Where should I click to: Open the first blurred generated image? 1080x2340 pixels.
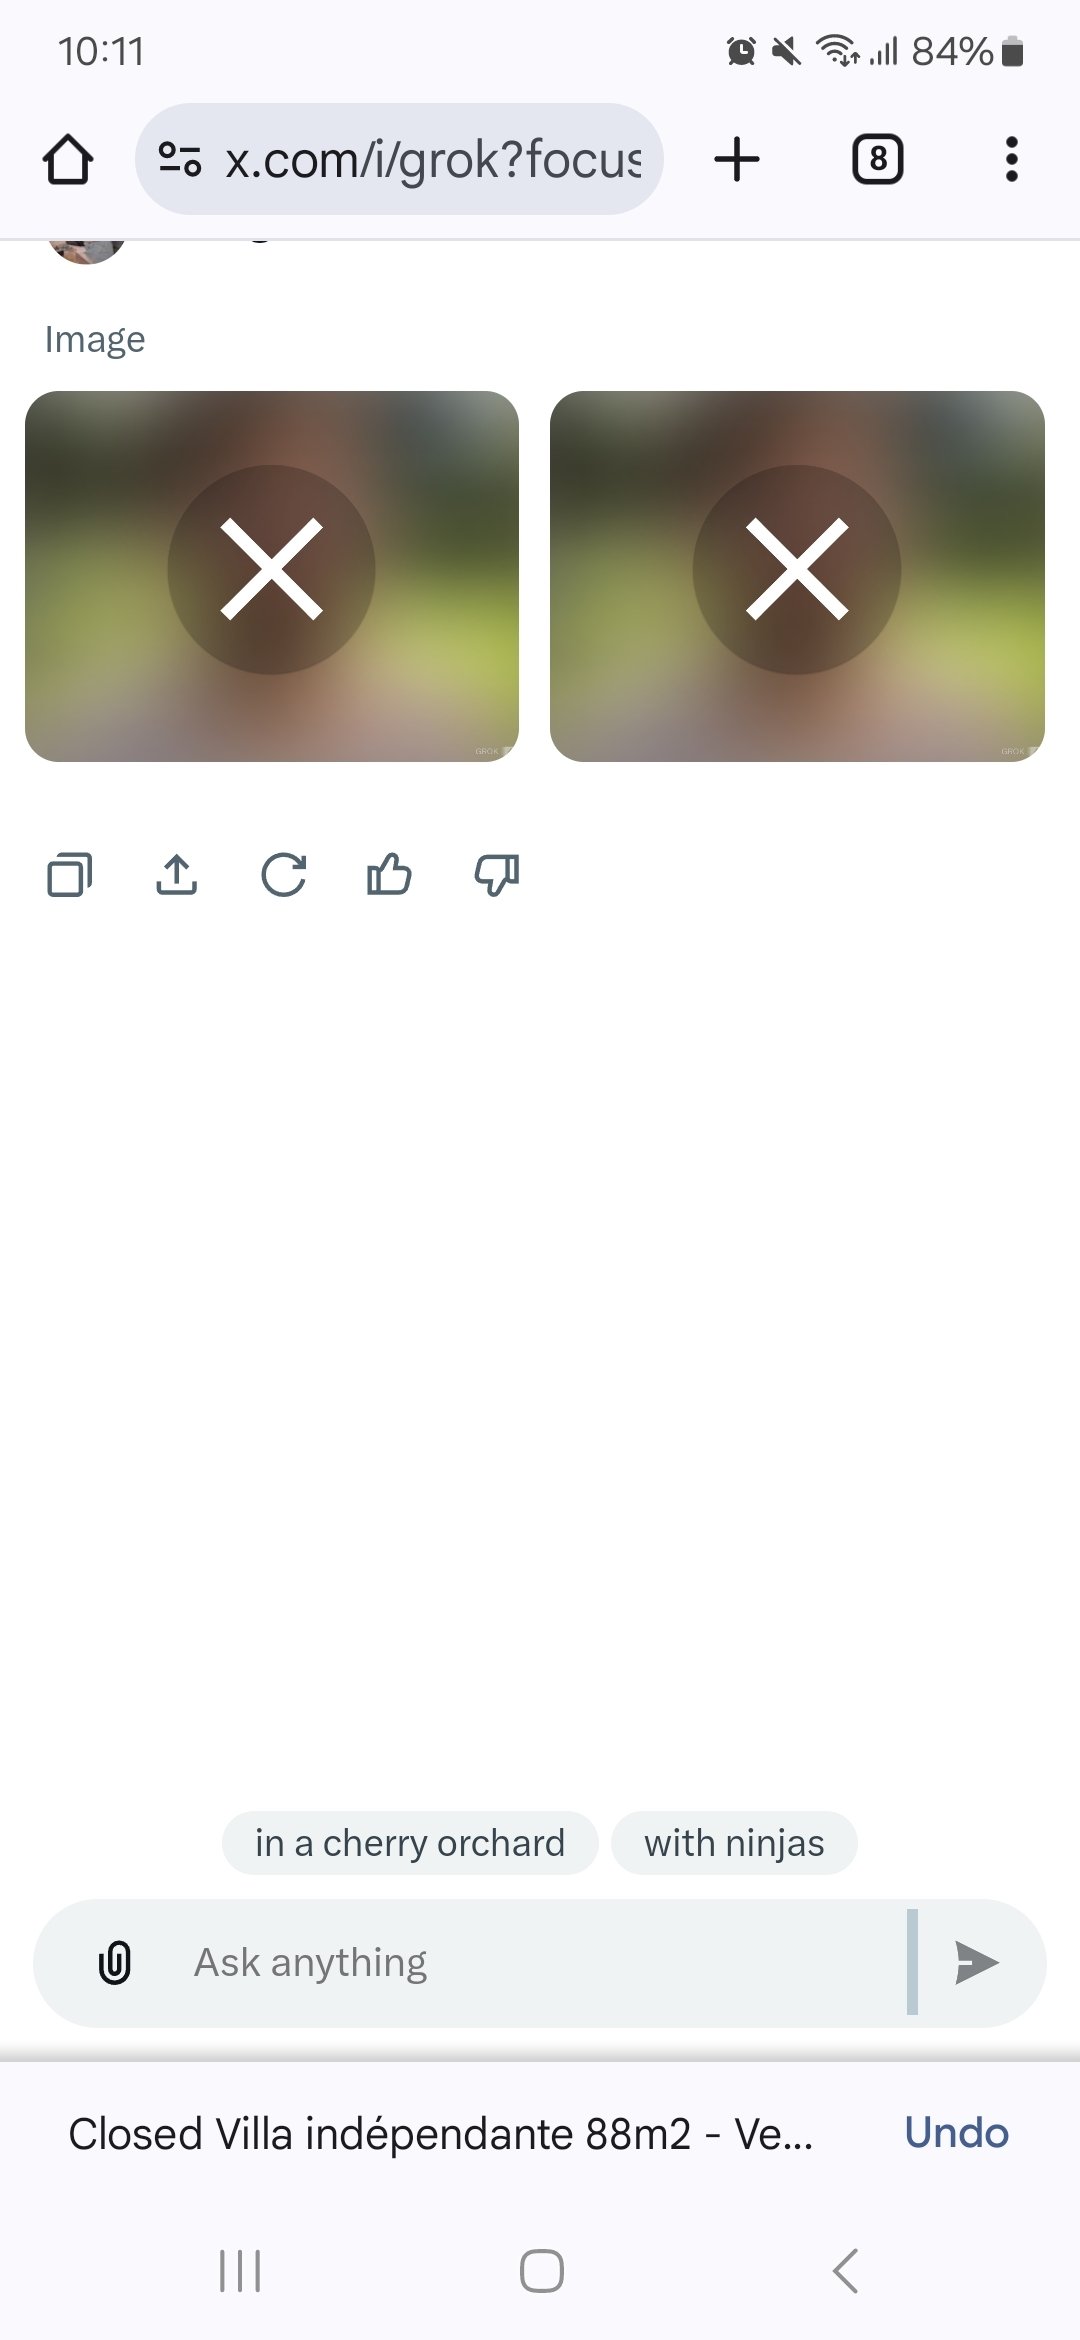point(272,576)
